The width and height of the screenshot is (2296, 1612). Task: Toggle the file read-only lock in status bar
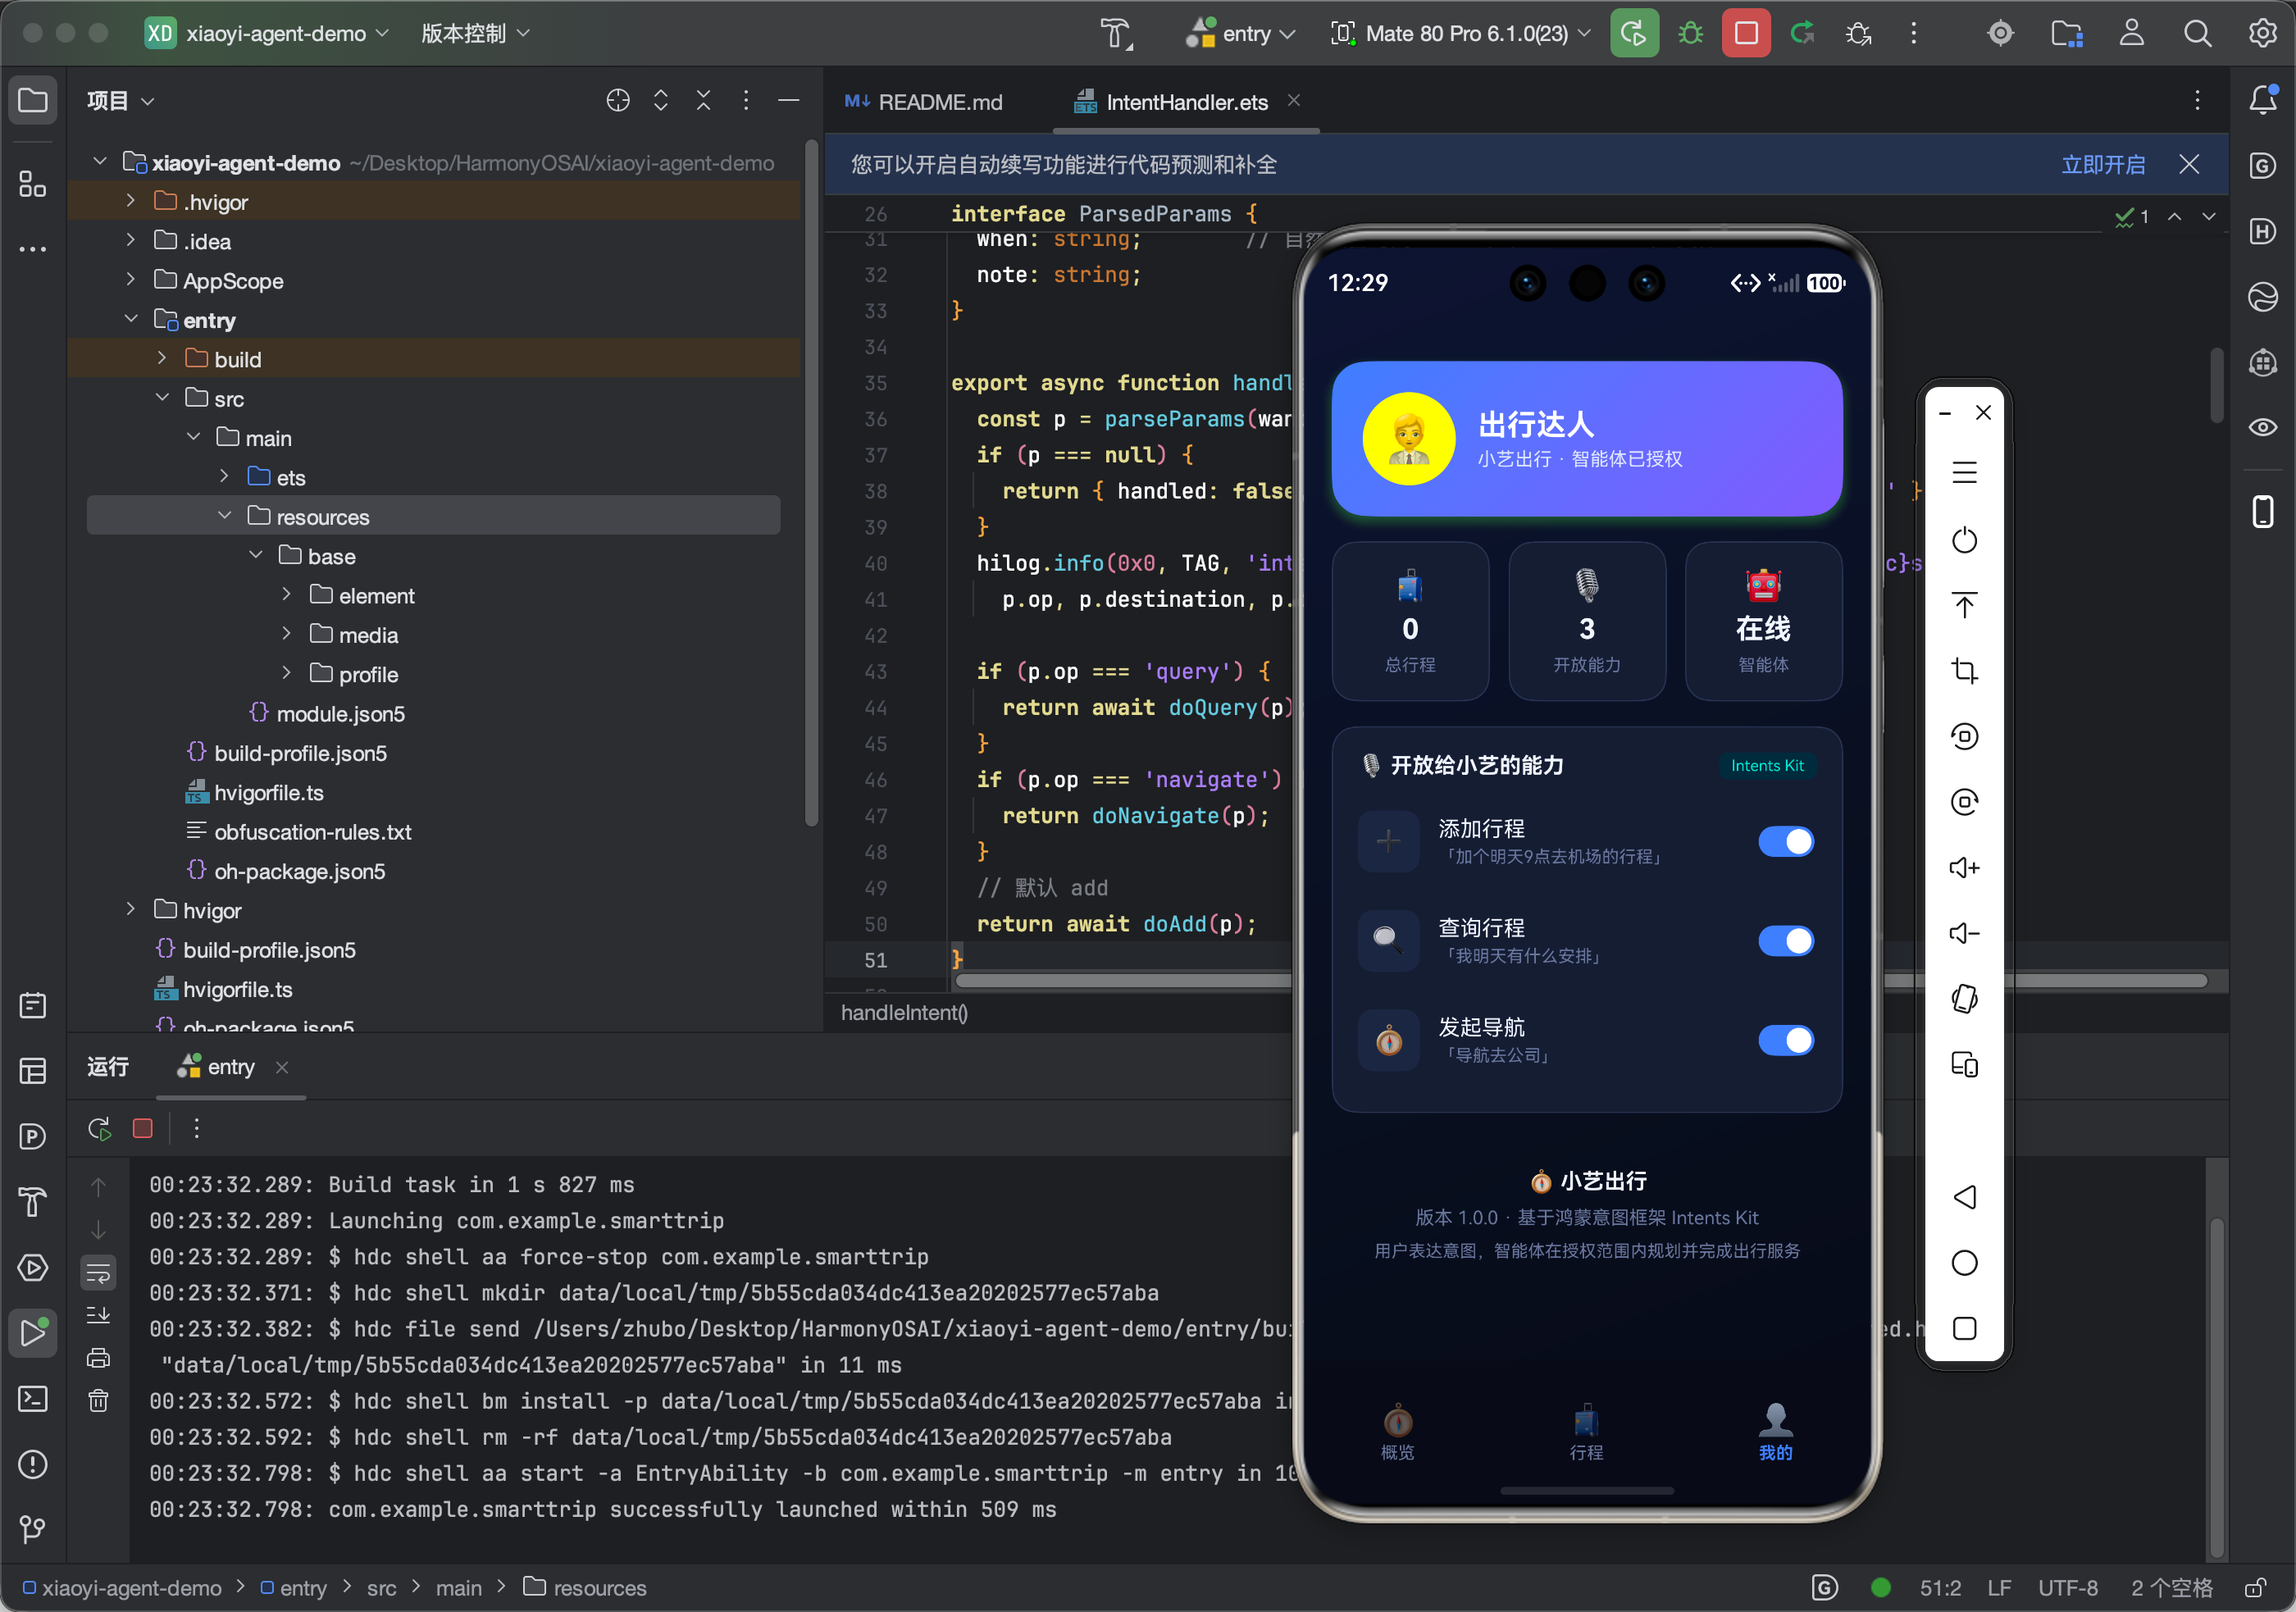[2255, 1588]
